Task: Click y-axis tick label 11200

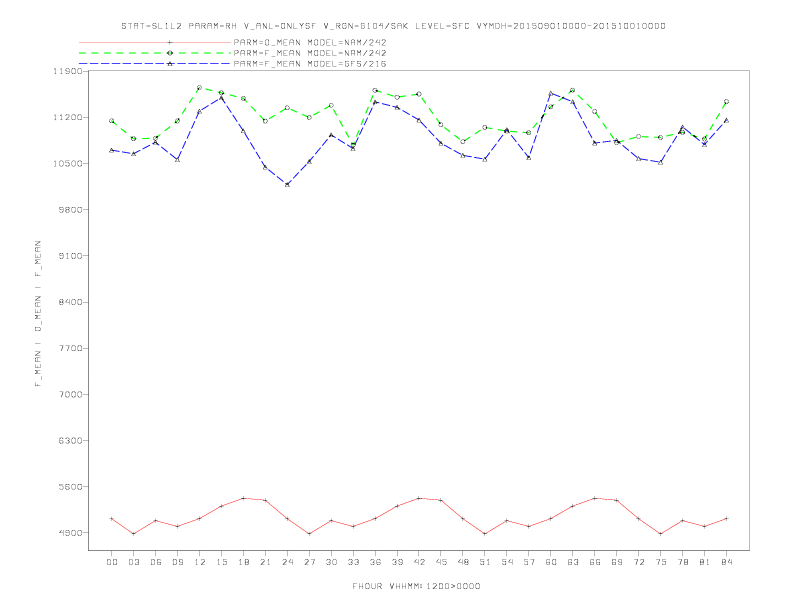Action: (x=67, y=117)
